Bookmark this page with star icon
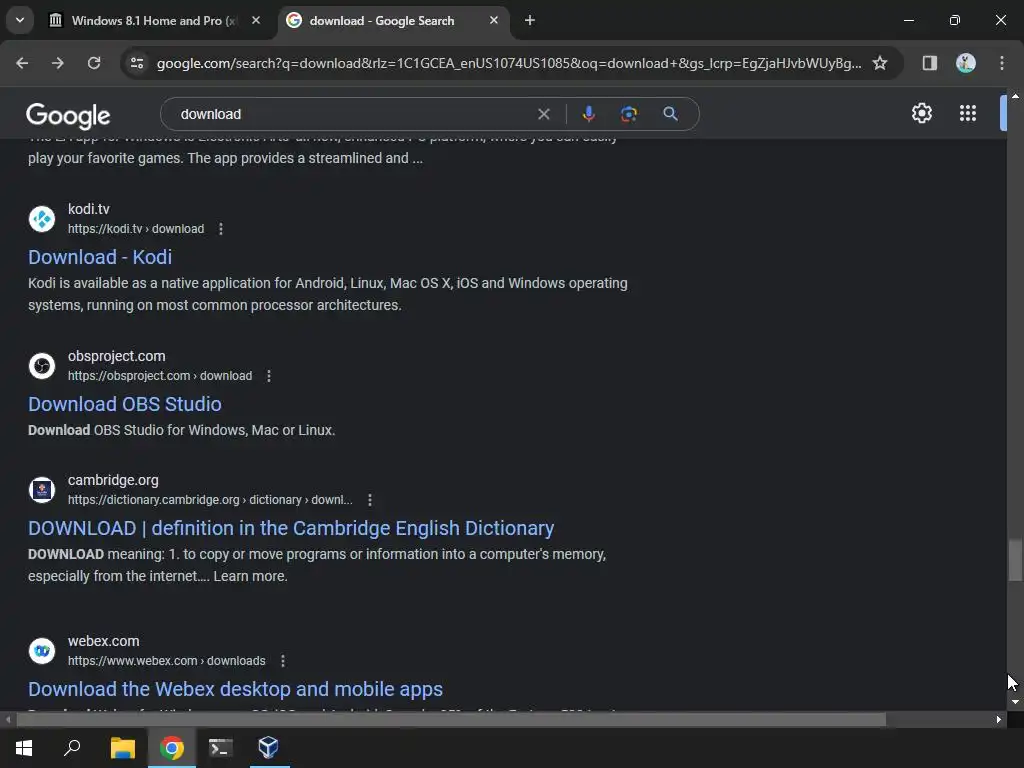Image resolution: width=1024 pixels, height=768 pixels. tap(880, 63)
